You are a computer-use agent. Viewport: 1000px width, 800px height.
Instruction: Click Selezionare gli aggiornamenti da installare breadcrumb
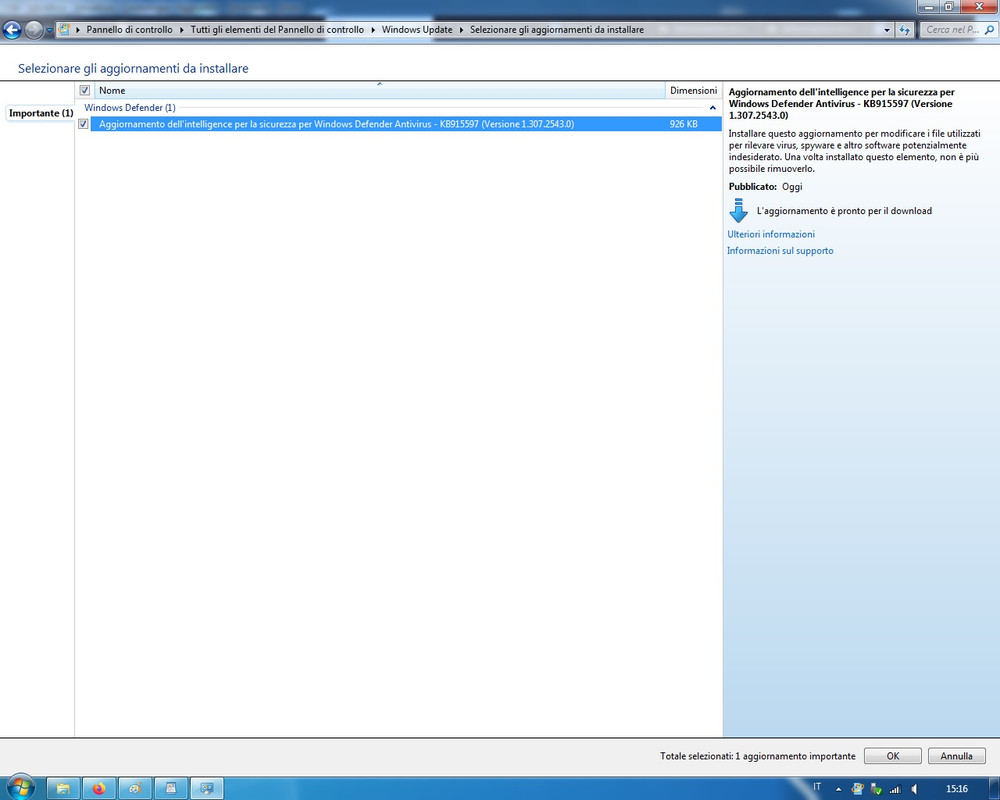point(557,30)
